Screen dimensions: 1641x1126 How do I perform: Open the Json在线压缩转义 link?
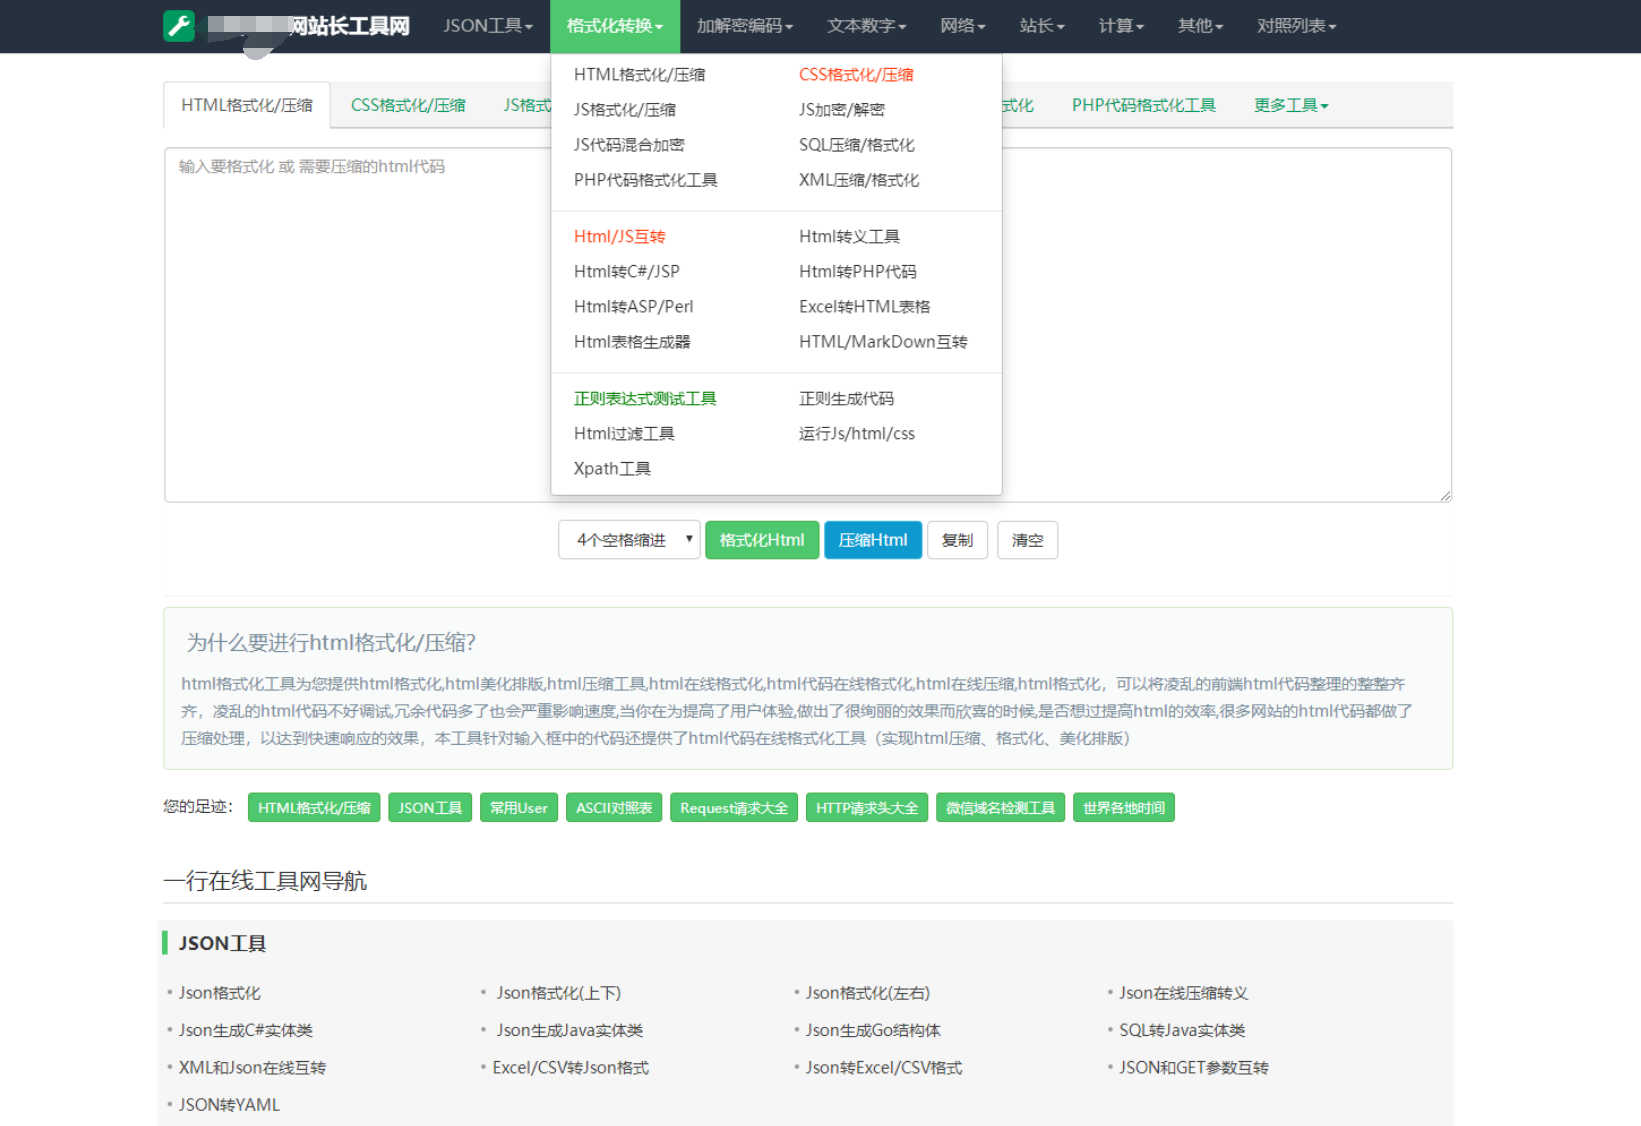pos(1184,993)
